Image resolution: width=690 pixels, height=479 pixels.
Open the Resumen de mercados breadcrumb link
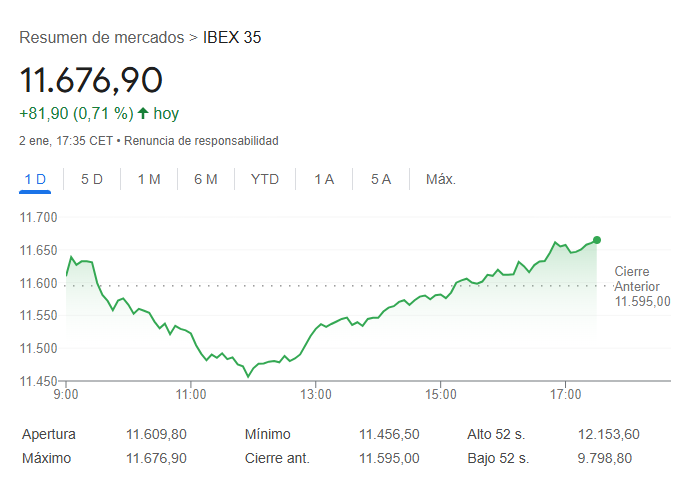pyautogui.click(x=101, y=38)
